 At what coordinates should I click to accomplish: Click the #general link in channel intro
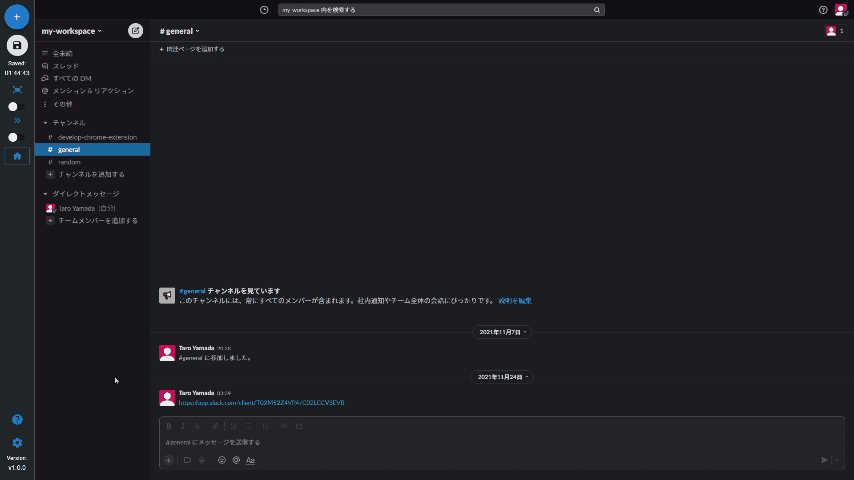pyautogui.click(x=192, y=291)
